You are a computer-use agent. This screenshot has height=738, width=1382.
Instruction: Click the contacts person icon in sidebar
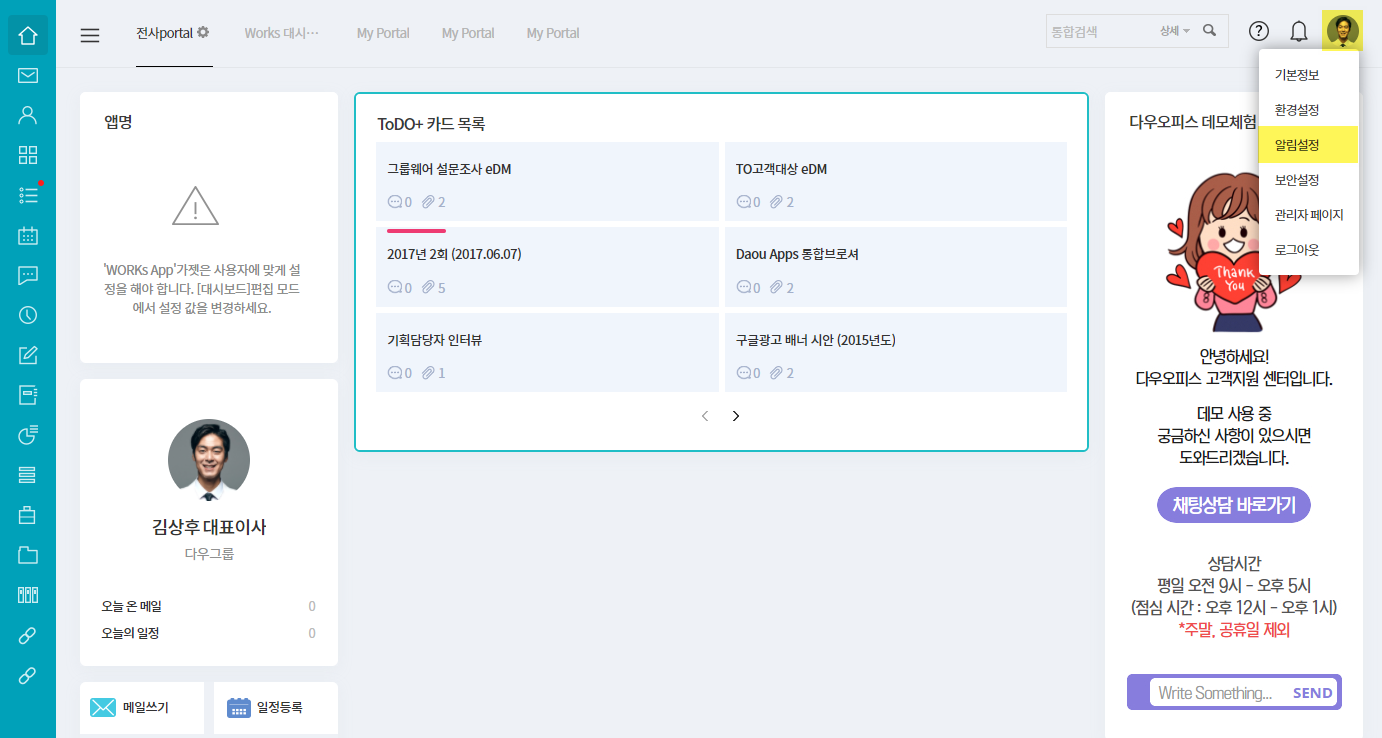[x=28, y=114]
